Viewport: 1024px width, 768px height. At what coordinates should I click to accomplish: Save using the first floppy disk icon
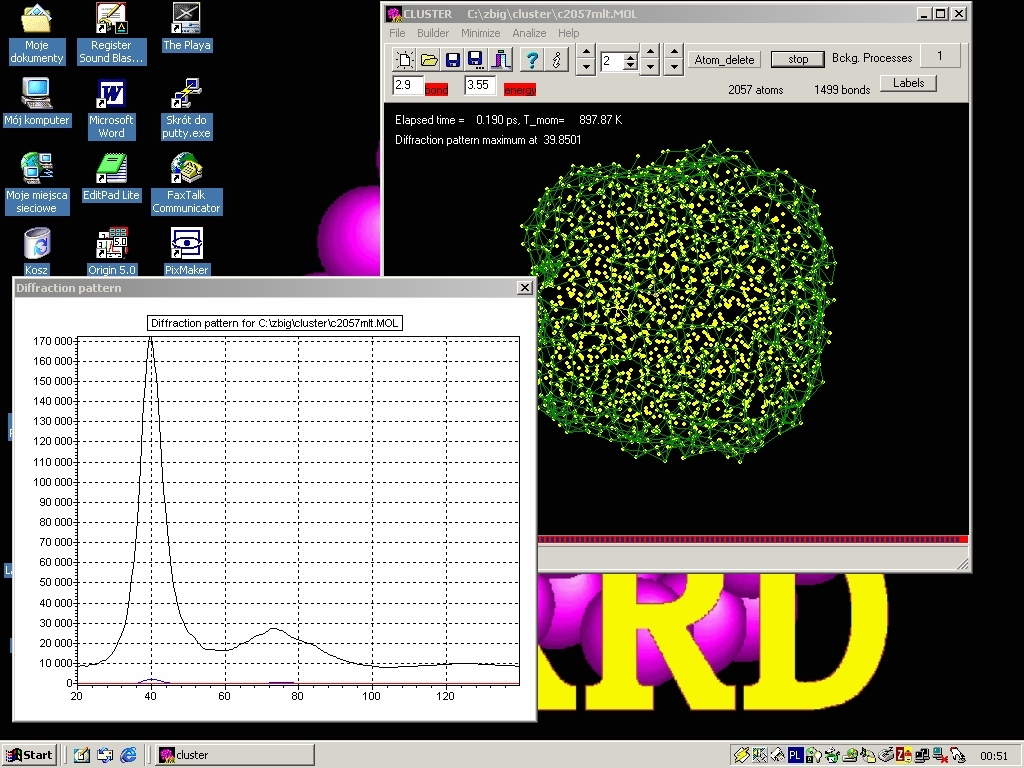pos(452,60)
